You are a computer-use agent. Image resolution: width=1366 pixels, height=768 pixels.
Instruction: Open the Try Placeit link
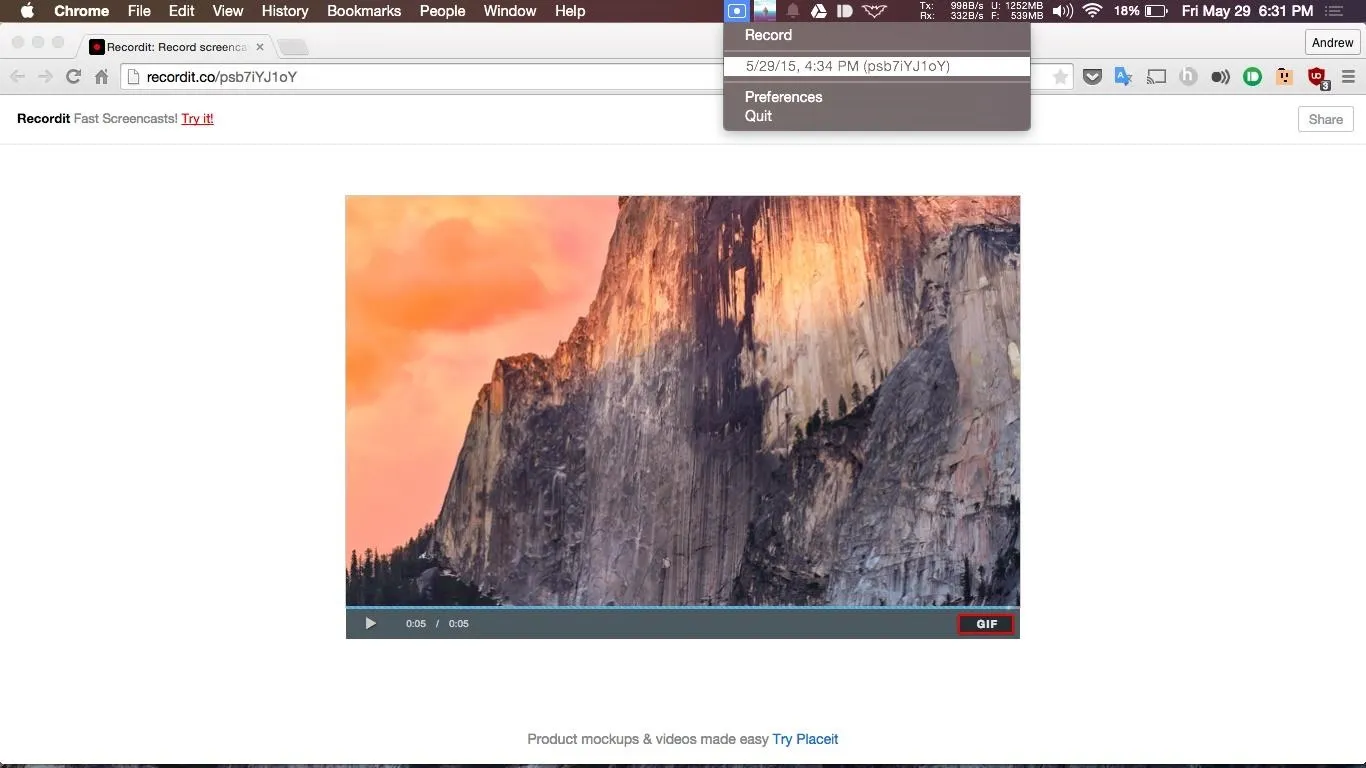(x=805, y=739)
